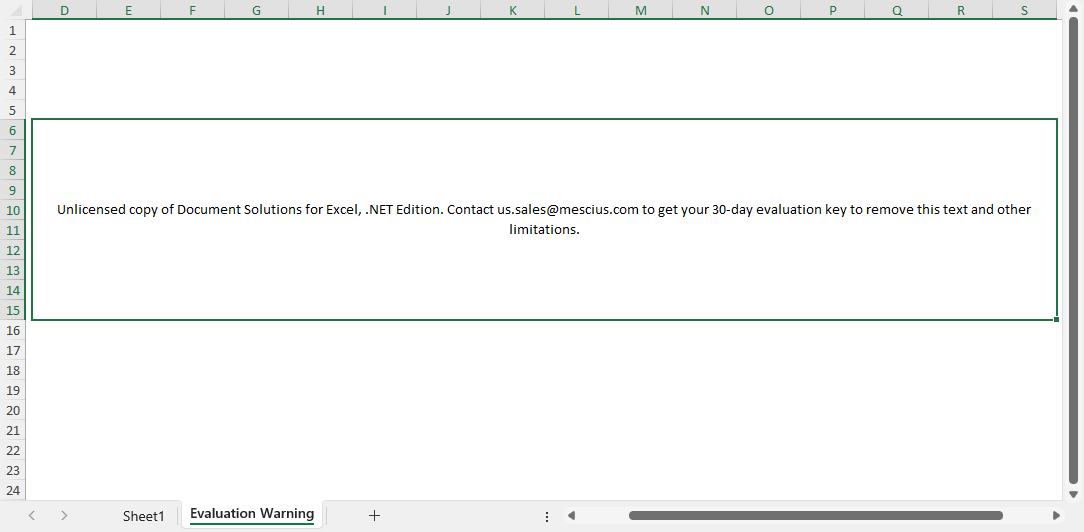Add a new sheet with plus icon
Viewport: 1084px width, 532px height.
pos(374,515)
